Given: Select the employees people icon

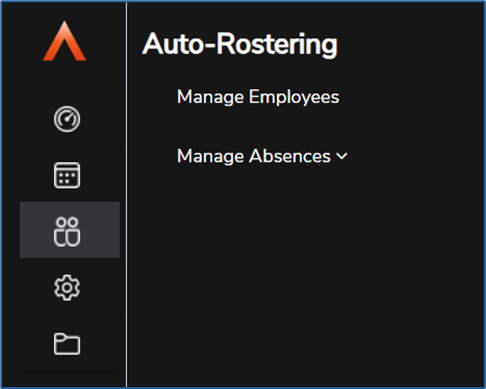Looking at the screenshot, I should [x=67, y=232].
